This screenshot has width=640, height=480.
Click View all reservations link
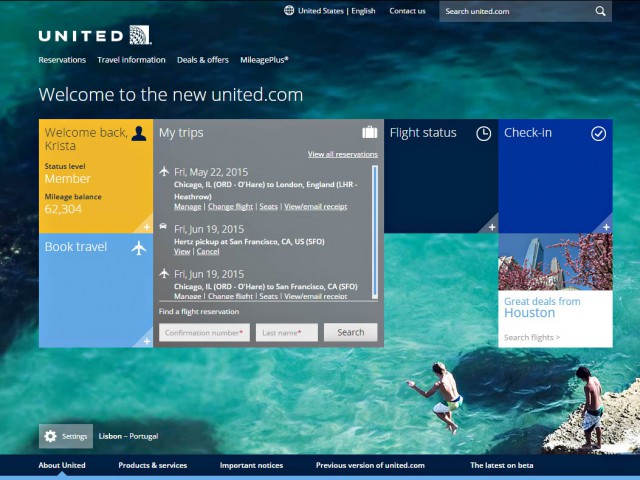point(343,154)
